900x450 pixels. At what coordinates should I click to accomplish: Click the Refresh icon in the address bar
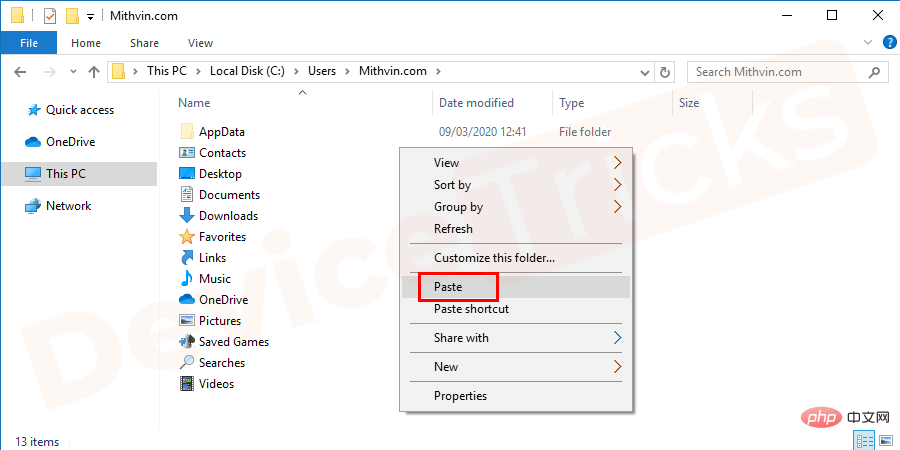pyautogui.click(x=665, y=72)
